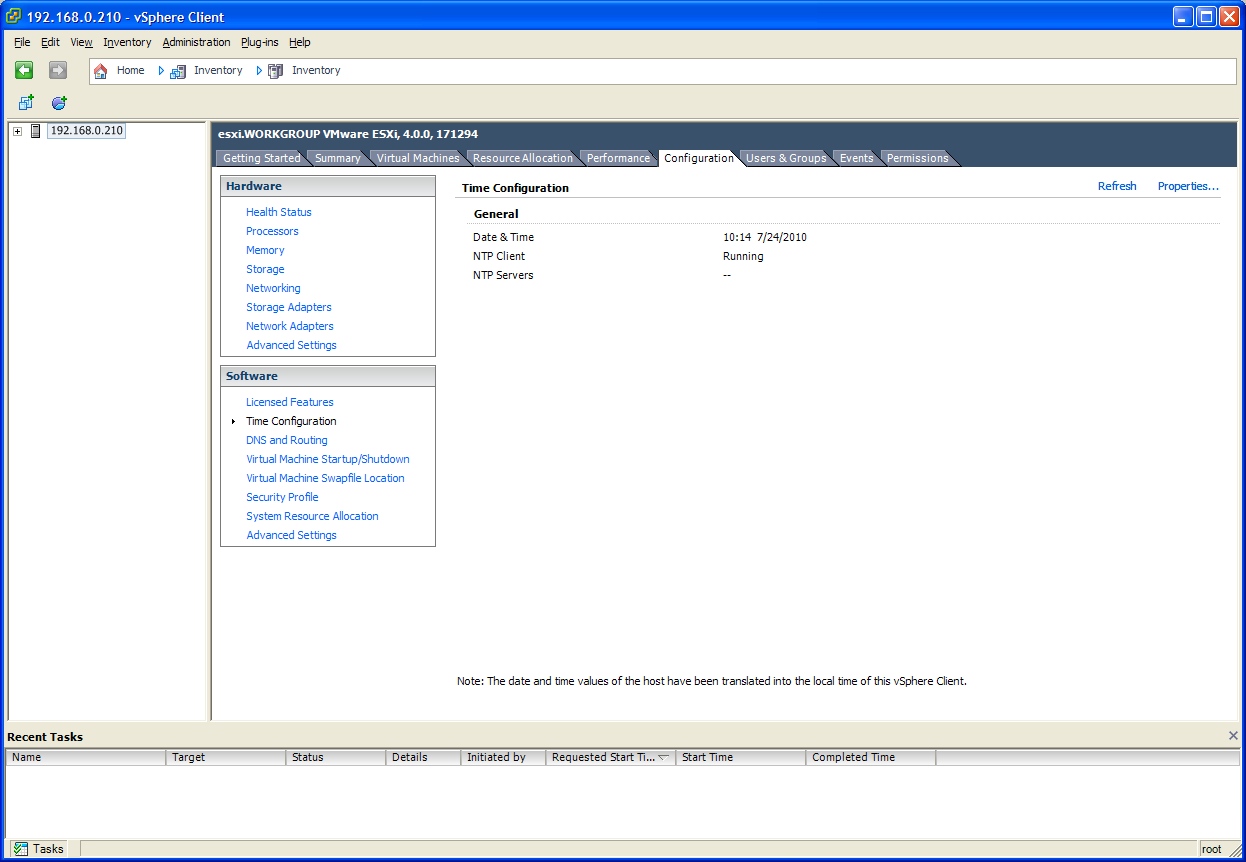Select Time Configuration under Software
1246x862 pixels.
tap(291, 421)
